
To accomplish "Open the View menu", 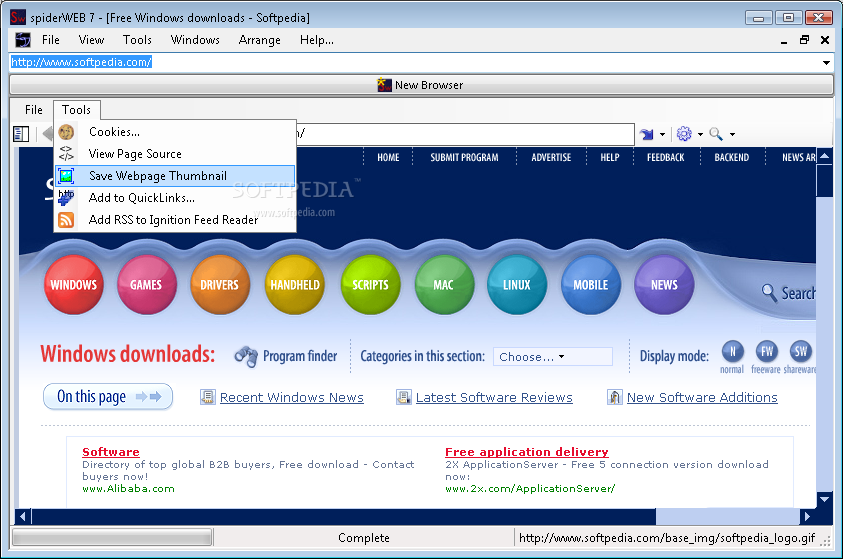I will tap(91, 40).
